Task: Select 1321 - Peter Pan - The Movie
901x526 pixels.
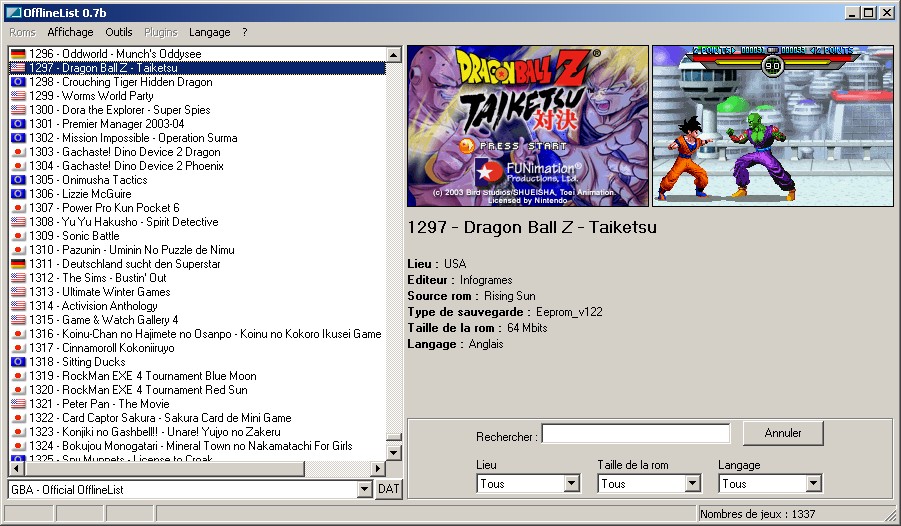Action: (99, 404)
